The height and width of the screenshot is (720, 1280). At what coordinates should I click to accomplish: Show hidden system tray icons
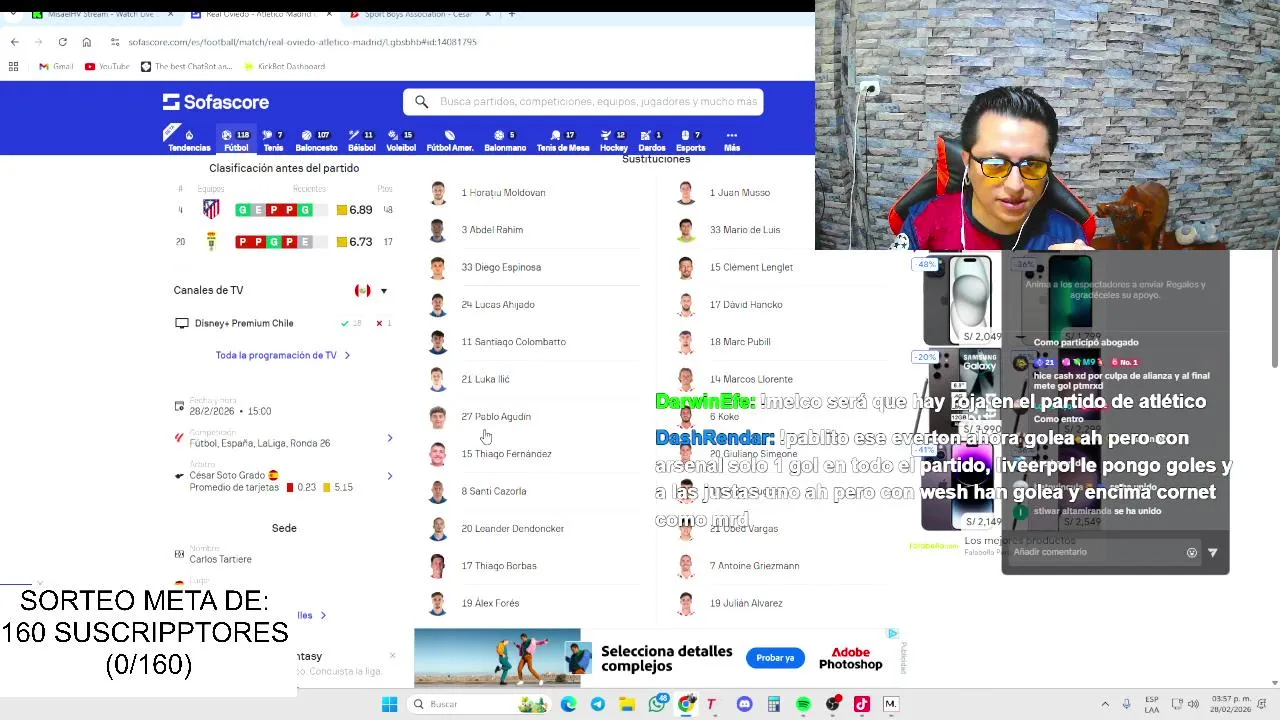(x=1105, y=704)
